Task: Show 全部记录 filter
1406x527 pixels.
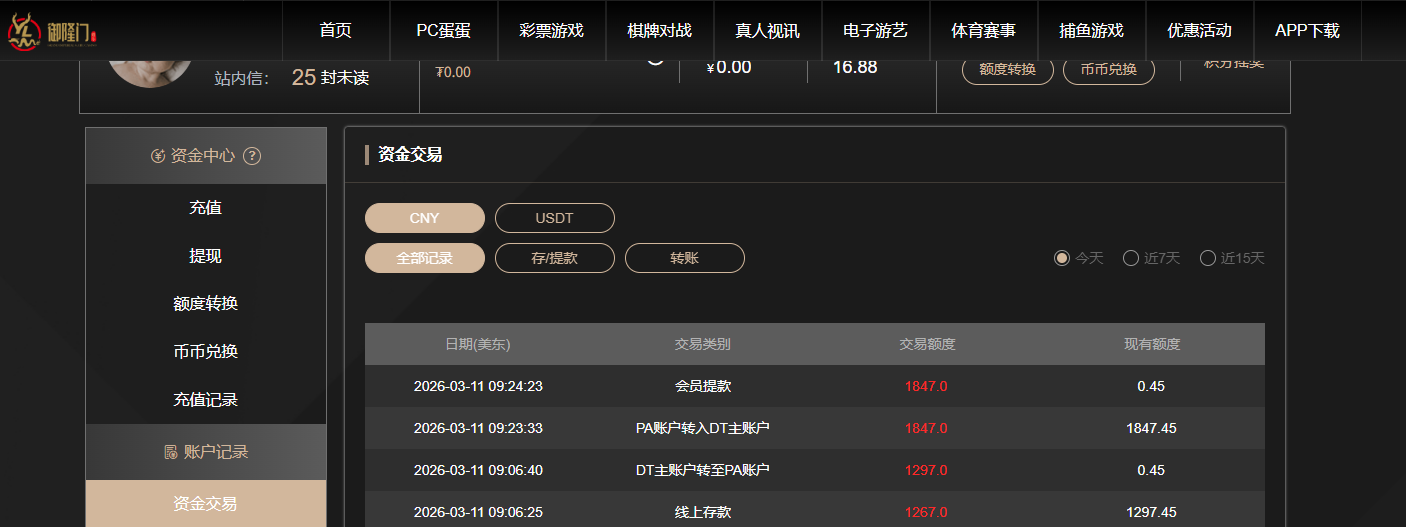Action: click(425, 258)
